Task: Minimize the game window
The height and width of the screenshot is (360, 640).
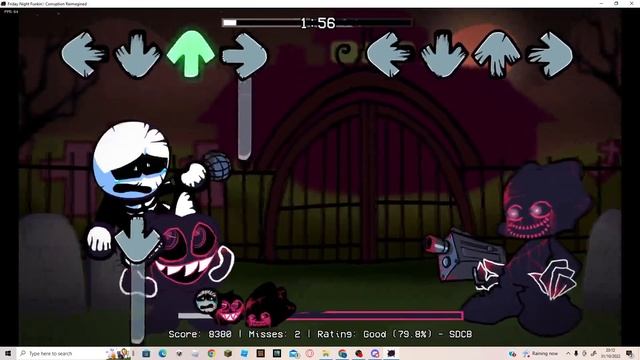Action: 601,3
